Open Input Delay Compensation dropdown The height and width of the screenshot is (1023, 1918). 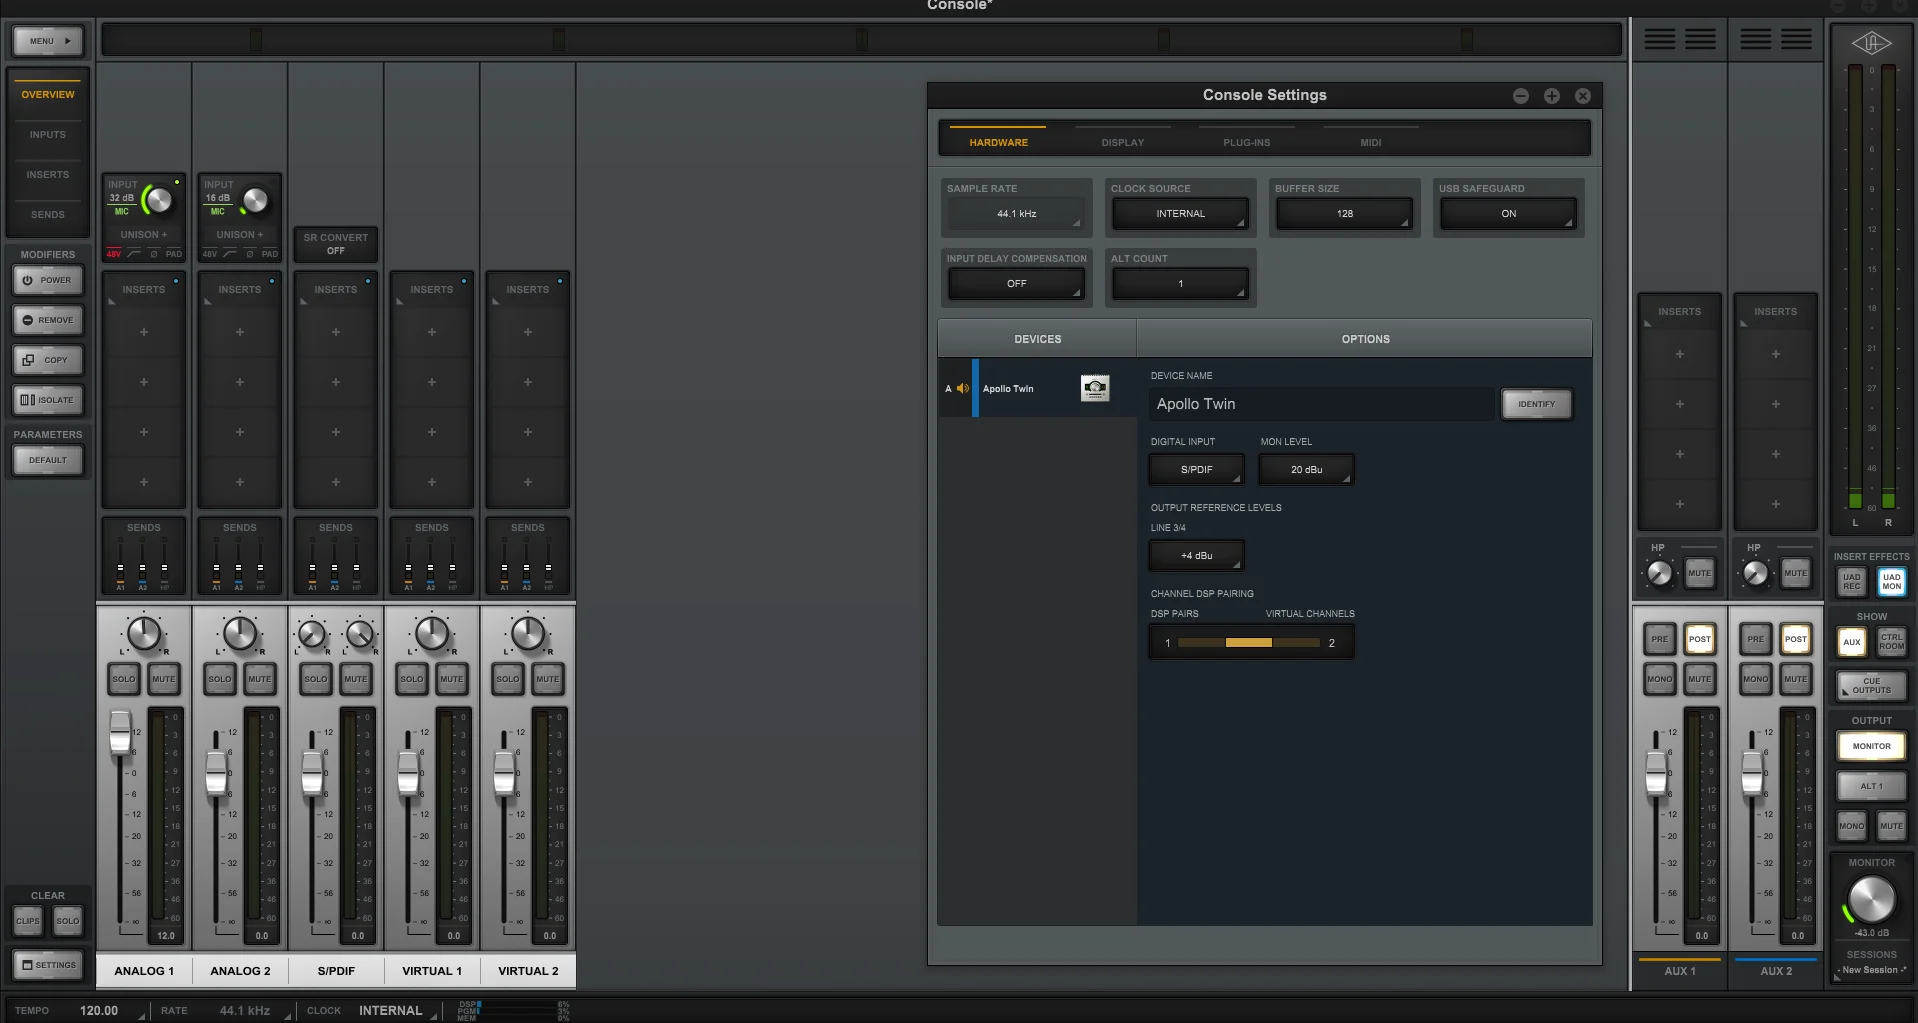point(1016,284)
